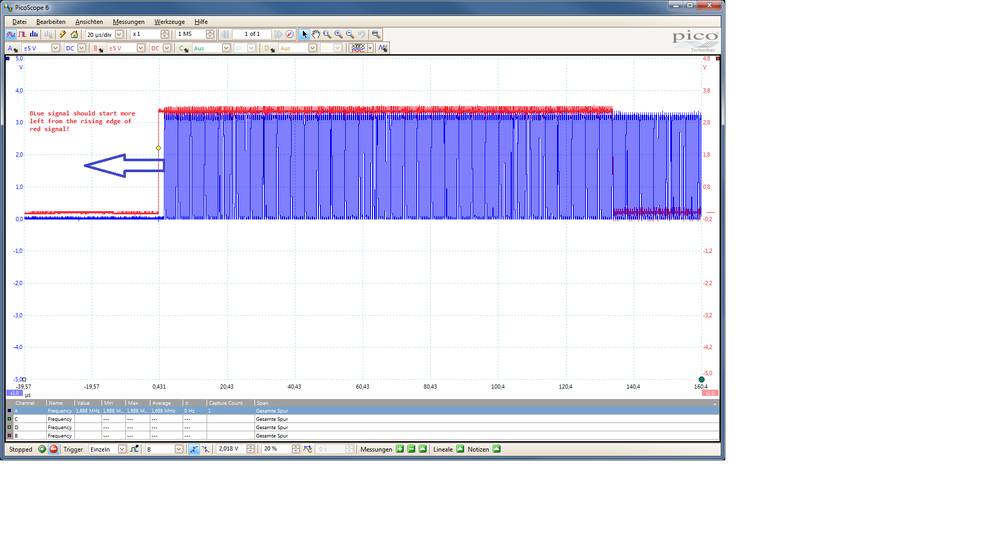The width and height of the screenshot is (999, 541).
Task: Click the Zoom to full view icon
Action: (x=376, y=34)
